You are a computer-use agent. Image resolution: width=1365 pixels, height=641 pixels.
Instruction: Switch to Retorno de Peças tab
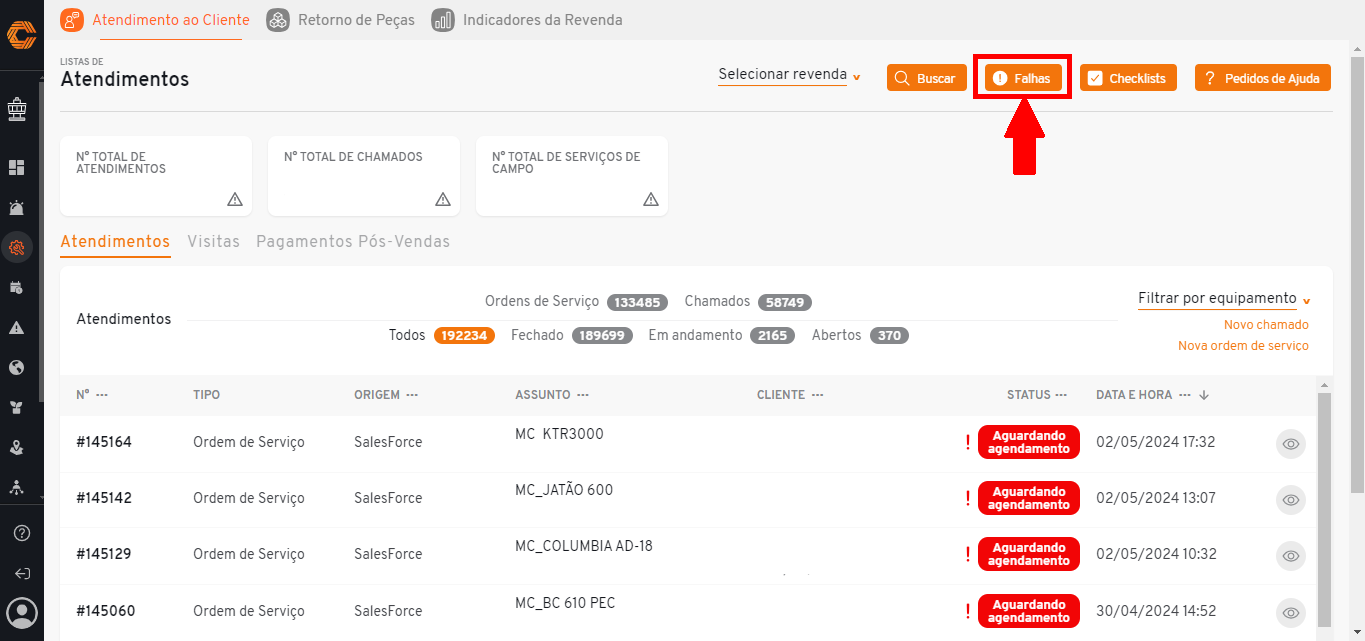point(341,20)
